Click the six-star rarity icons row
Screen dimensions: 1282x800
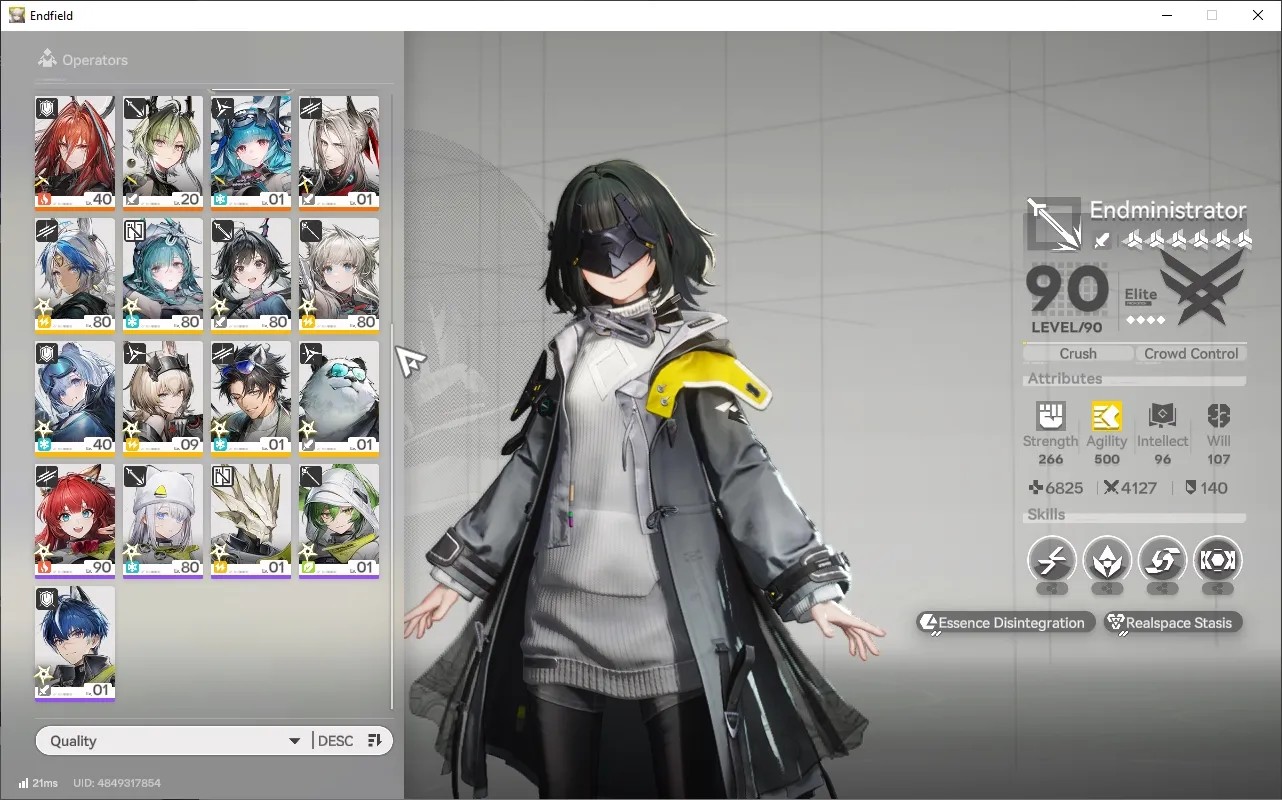[x=1187, y=239]
